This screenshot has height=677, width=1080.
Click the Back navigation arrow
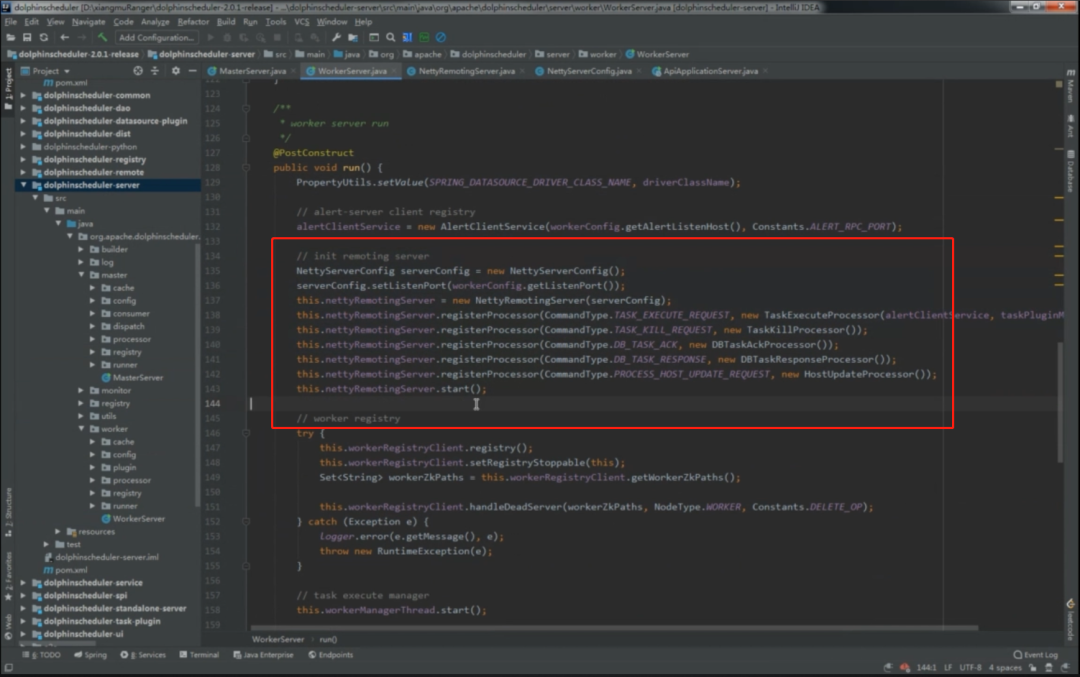click(x=64, y=37)
